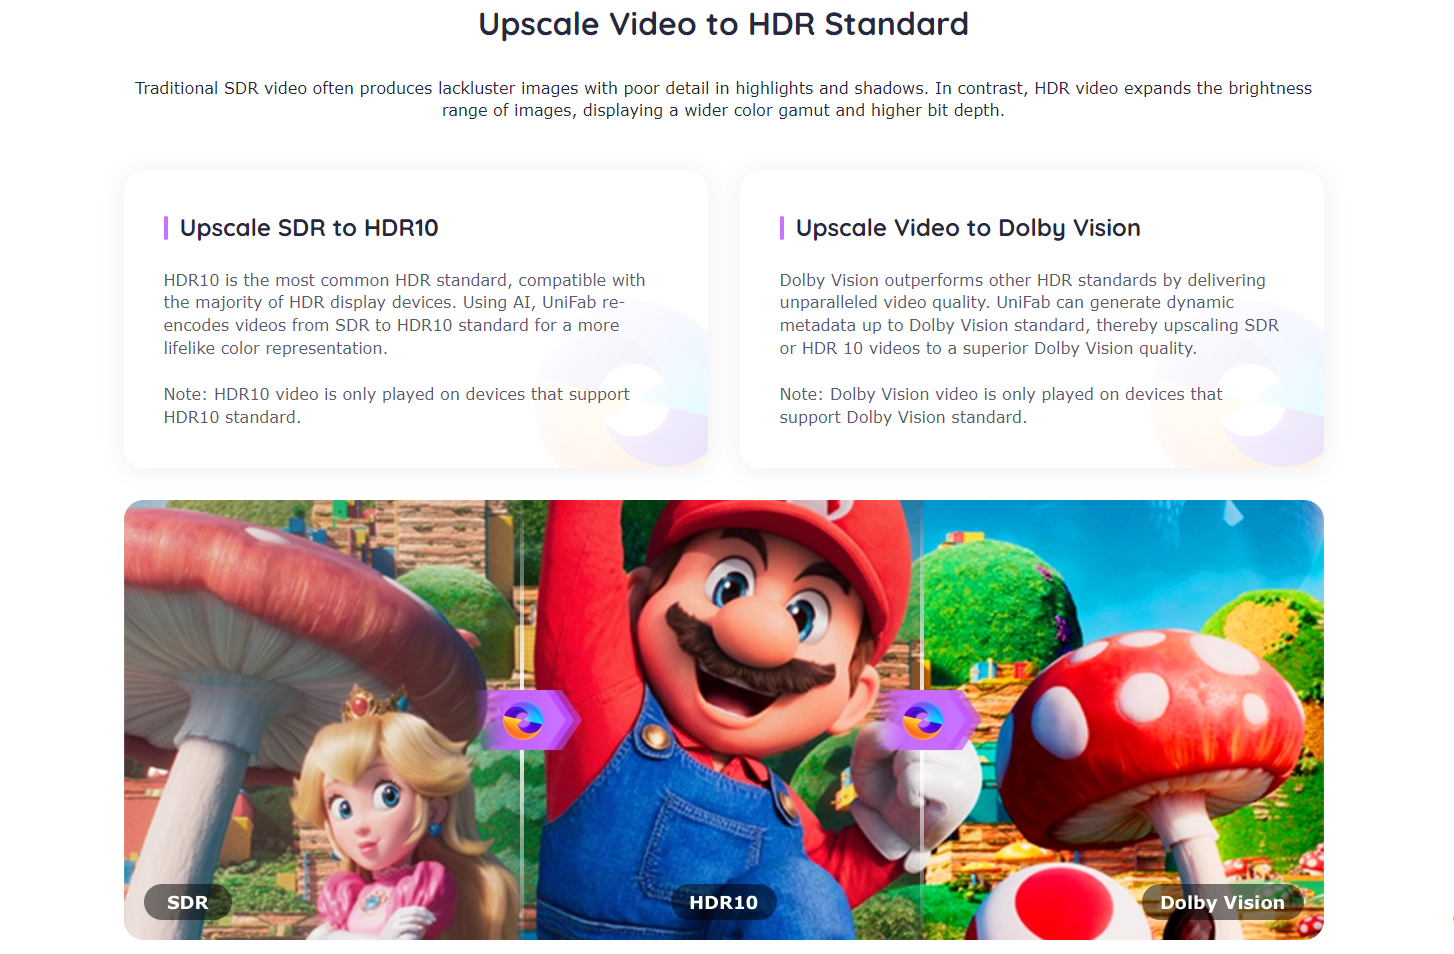Click the Dolby Vision playback note text
Viewport: 1454px width, 954px height.
(1001, 406)
